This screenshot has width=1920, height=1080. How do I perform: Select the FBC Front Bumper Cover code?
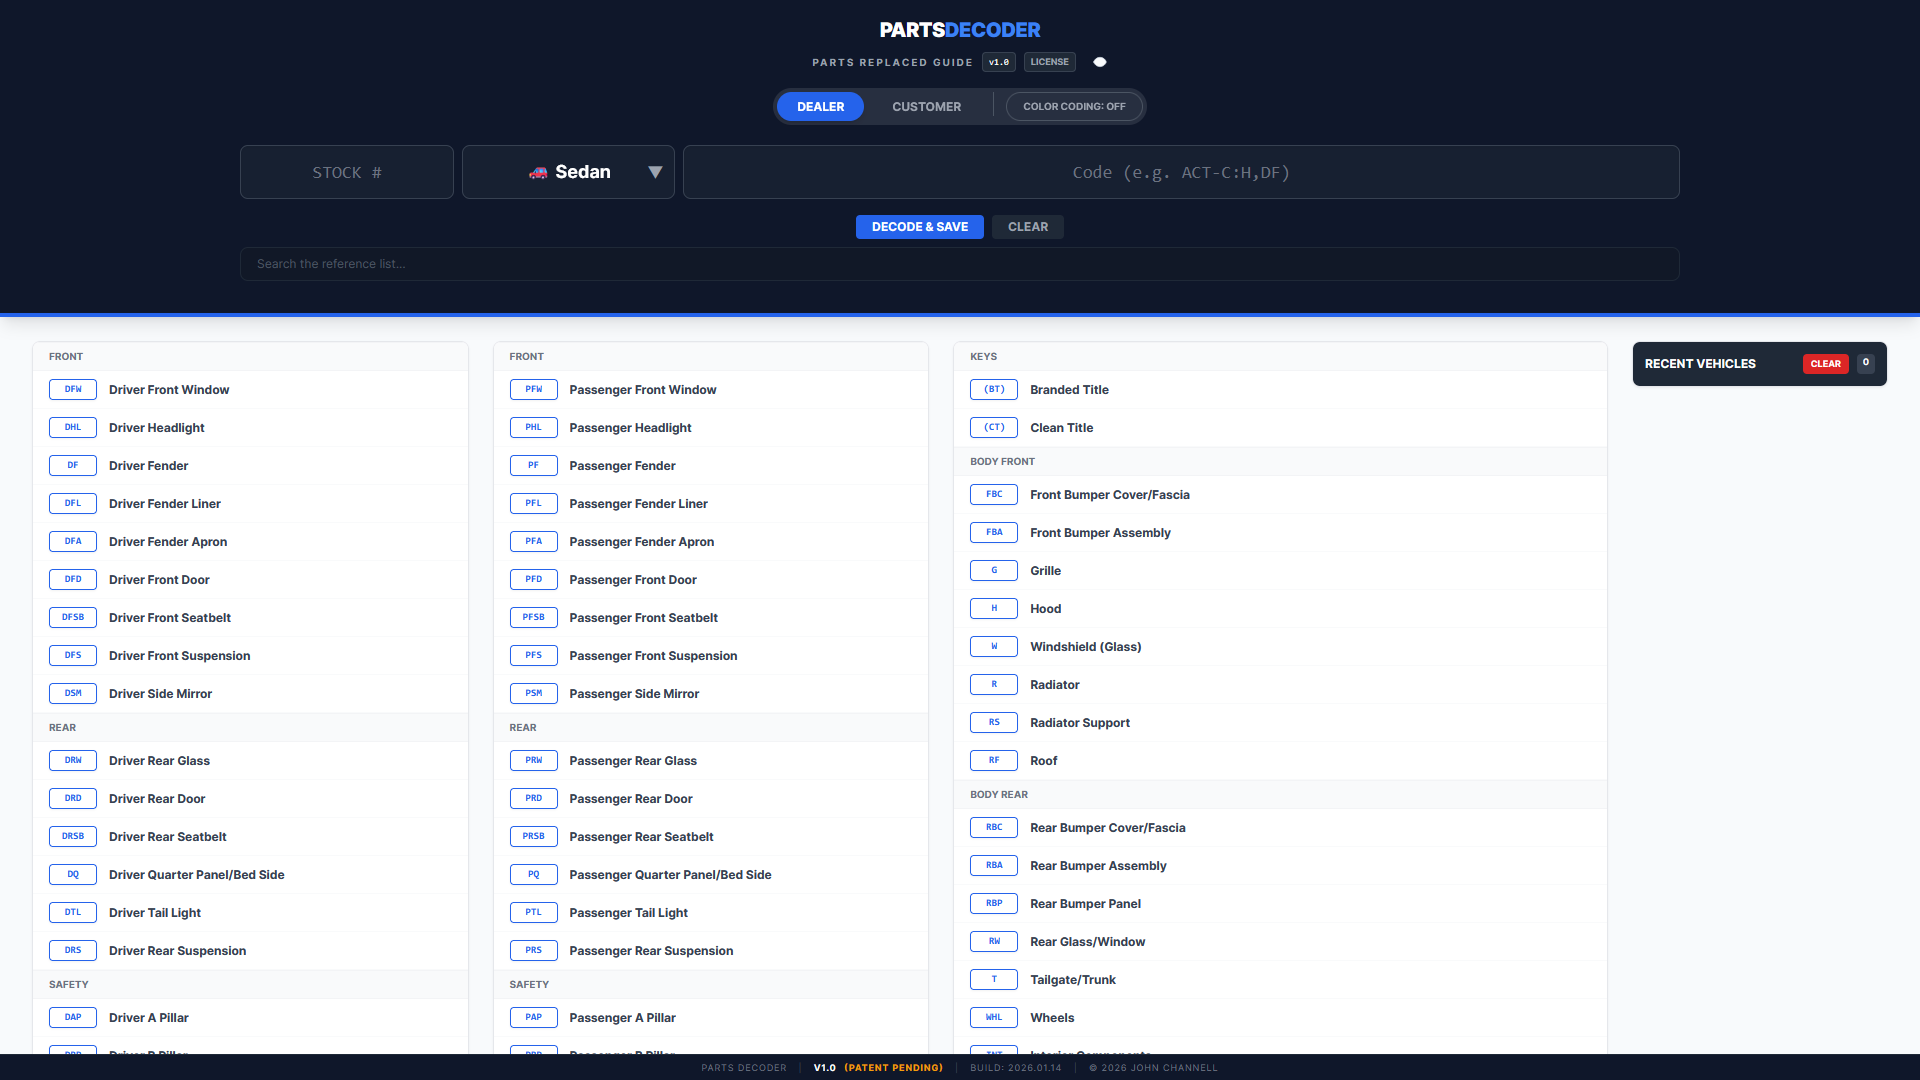click(993, 494)
